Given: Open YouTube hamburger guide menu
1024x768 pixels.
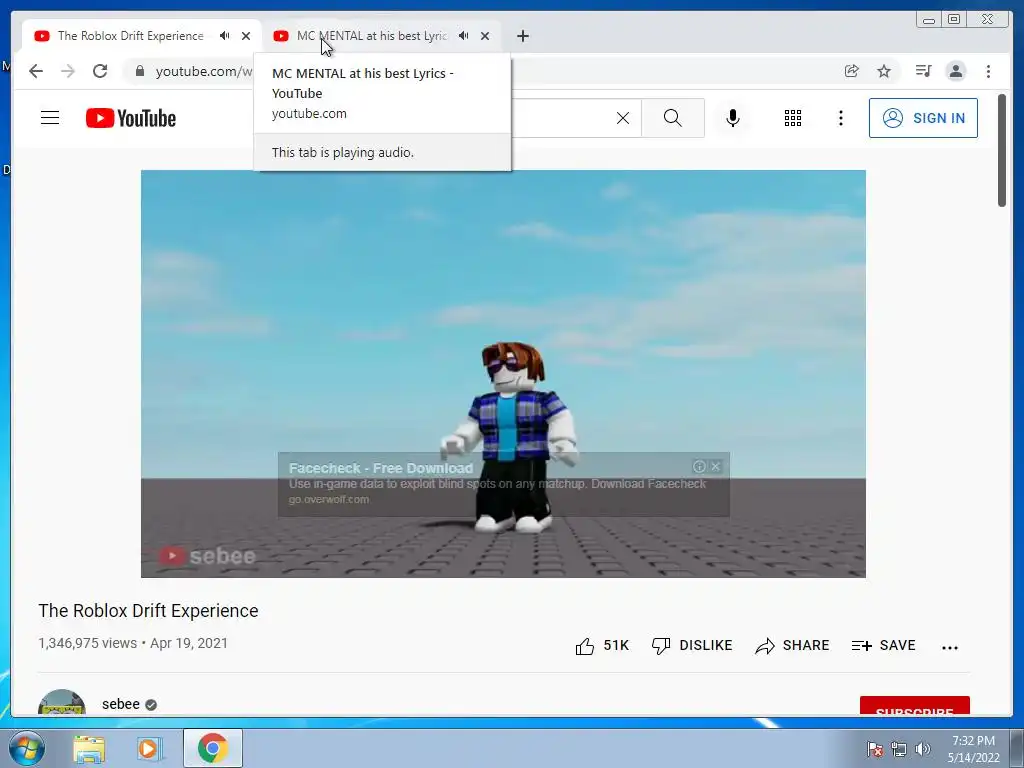Looking at the screenshot, I should coord(50,118).
